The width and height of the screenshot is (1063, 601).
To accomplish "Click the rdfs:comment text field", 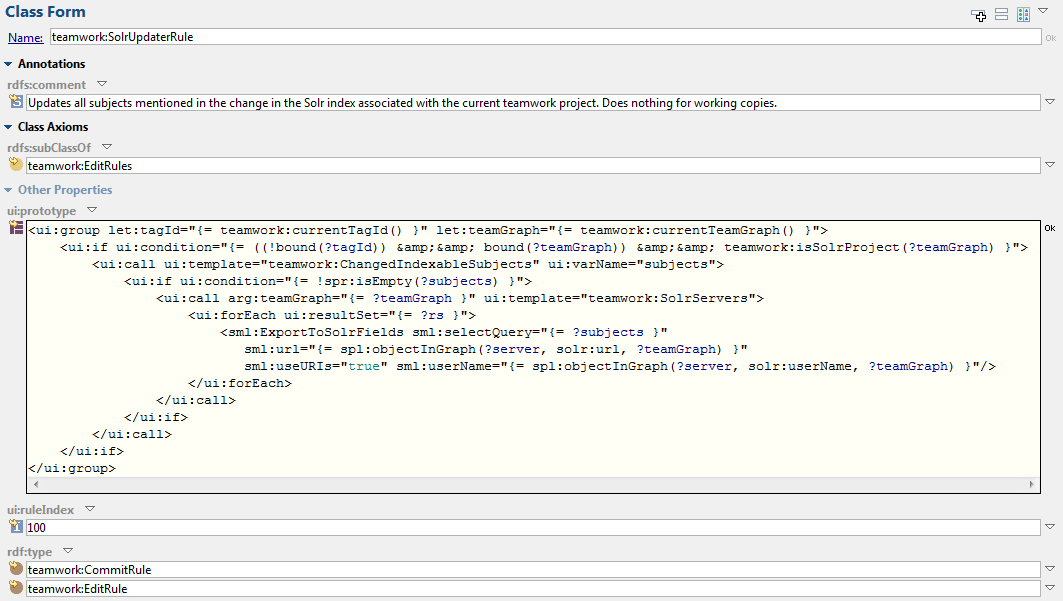I will pyautogui.click(x=533, y=103).
